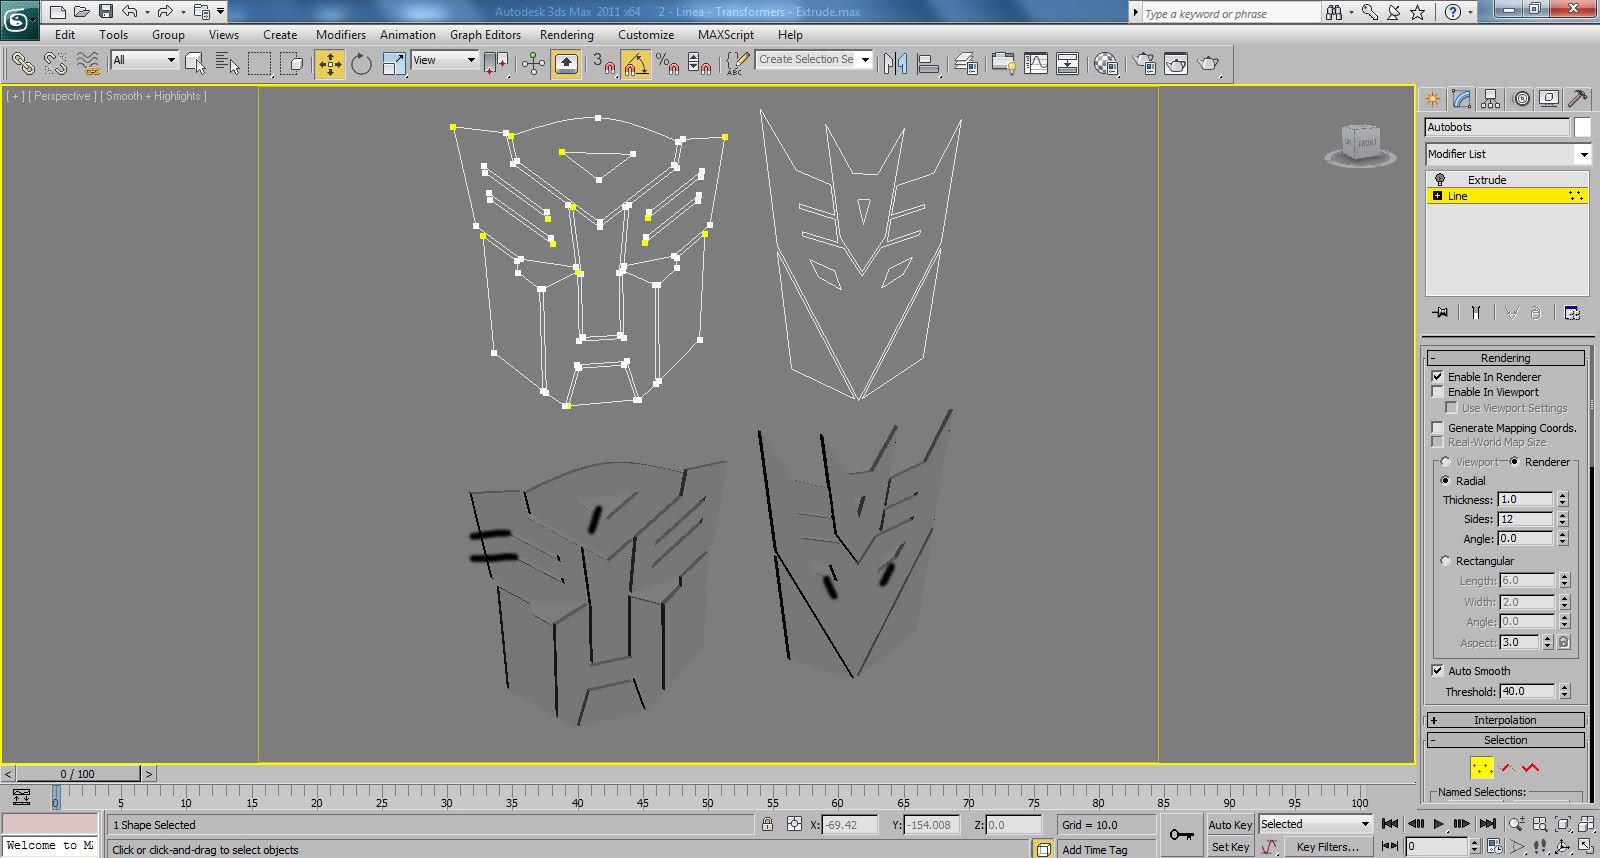Open Configure Modifier Sets

click(x=1572, y=313)
